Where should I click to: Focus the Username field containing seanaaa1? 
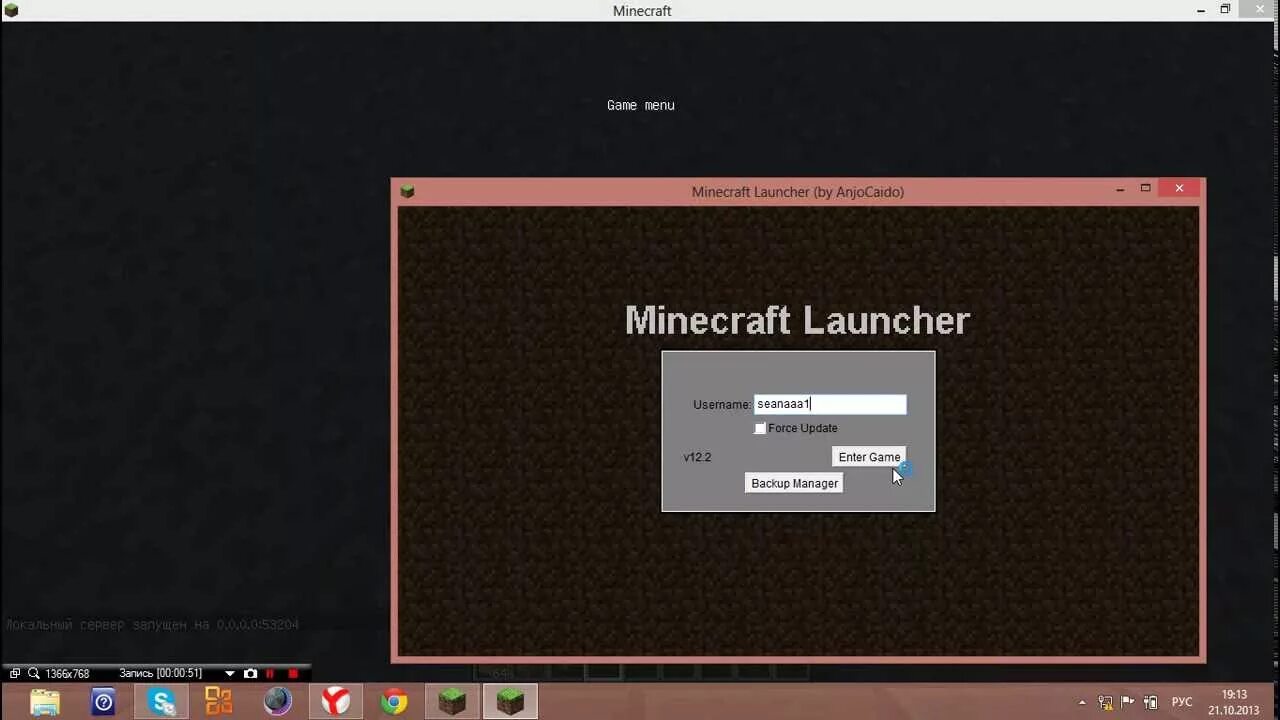point(830,404)
